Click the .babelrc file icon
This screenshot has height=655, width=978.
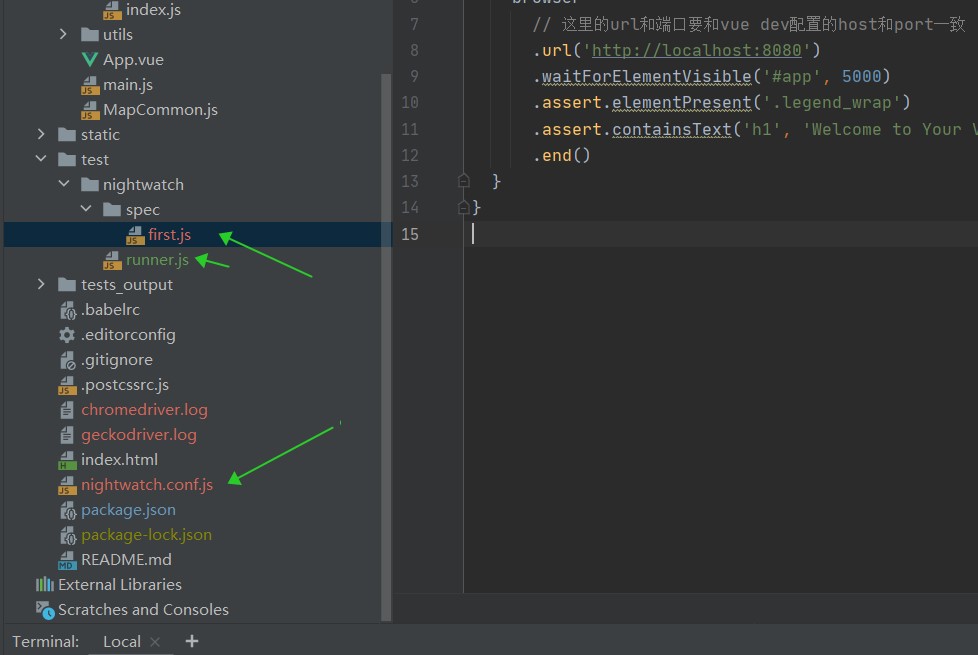[x=67, y=310]
